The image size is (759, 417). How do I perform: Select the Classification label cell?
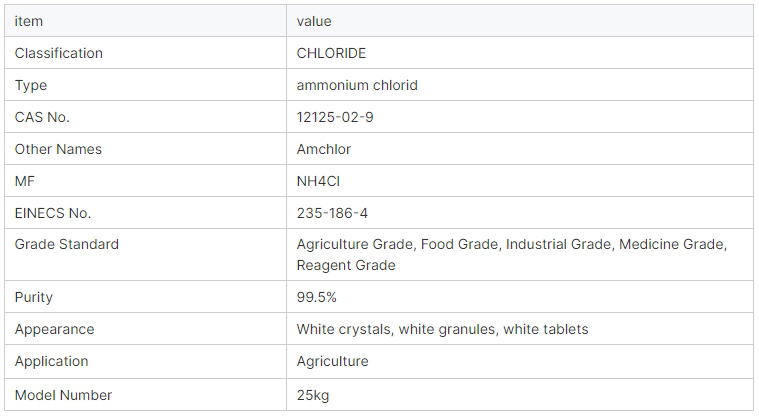pos(145,53)
